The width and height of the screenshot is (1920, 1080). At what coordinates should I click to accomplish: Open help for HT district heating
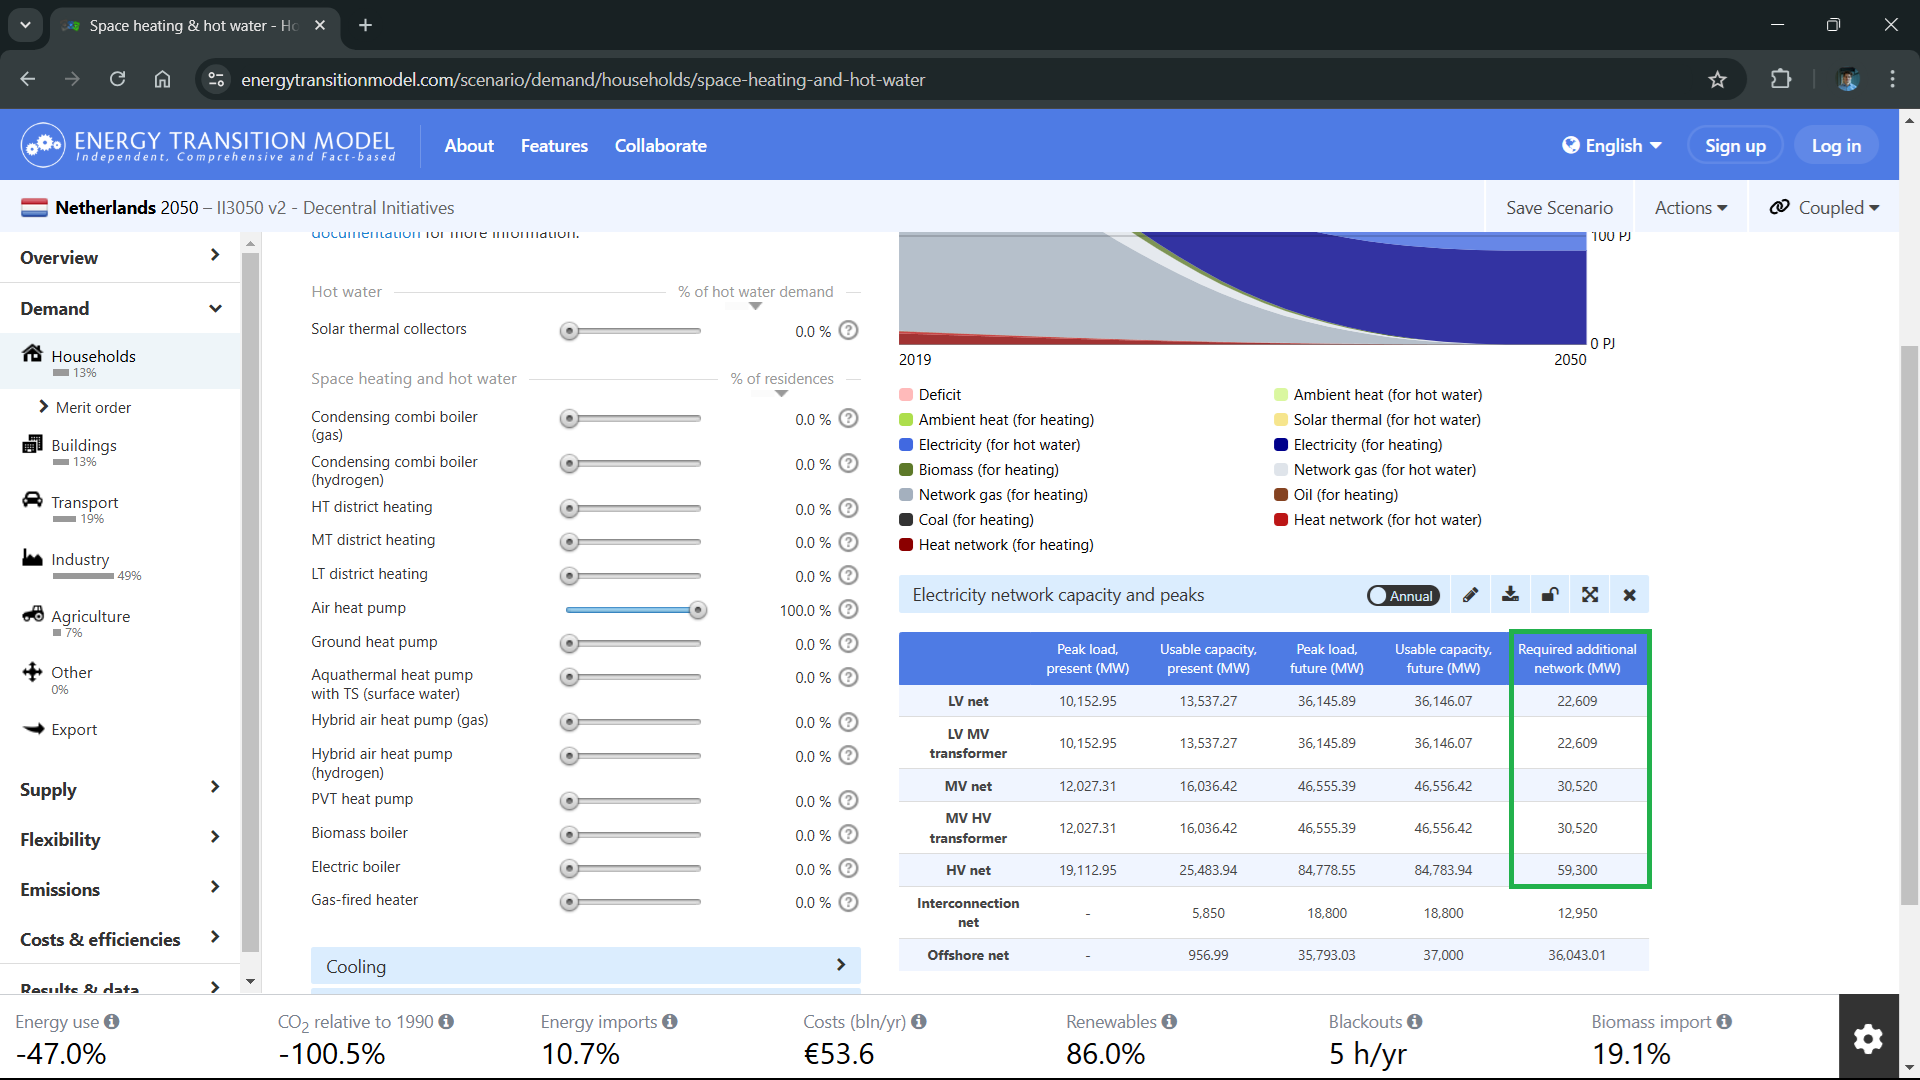(849, 508)
